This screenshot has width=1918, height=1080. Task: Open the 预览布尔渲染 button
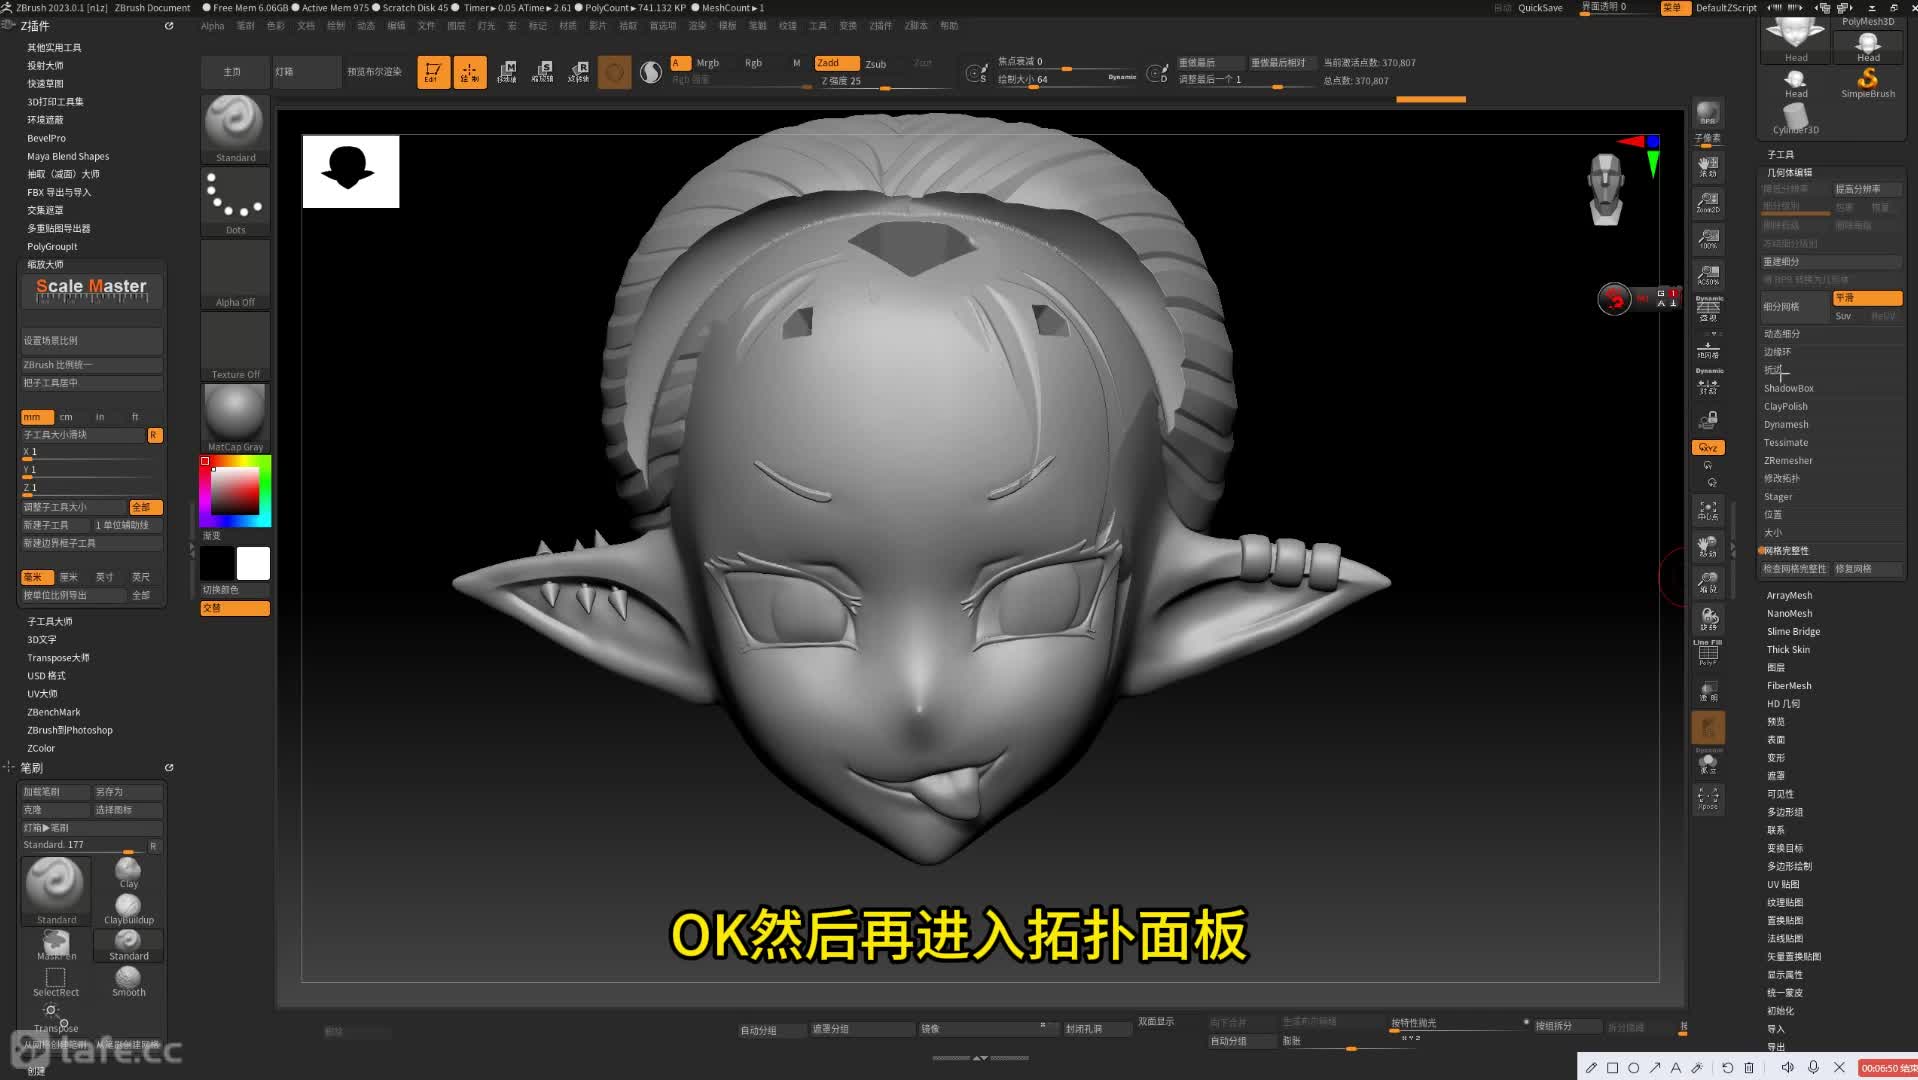click(x=374, y=72)
